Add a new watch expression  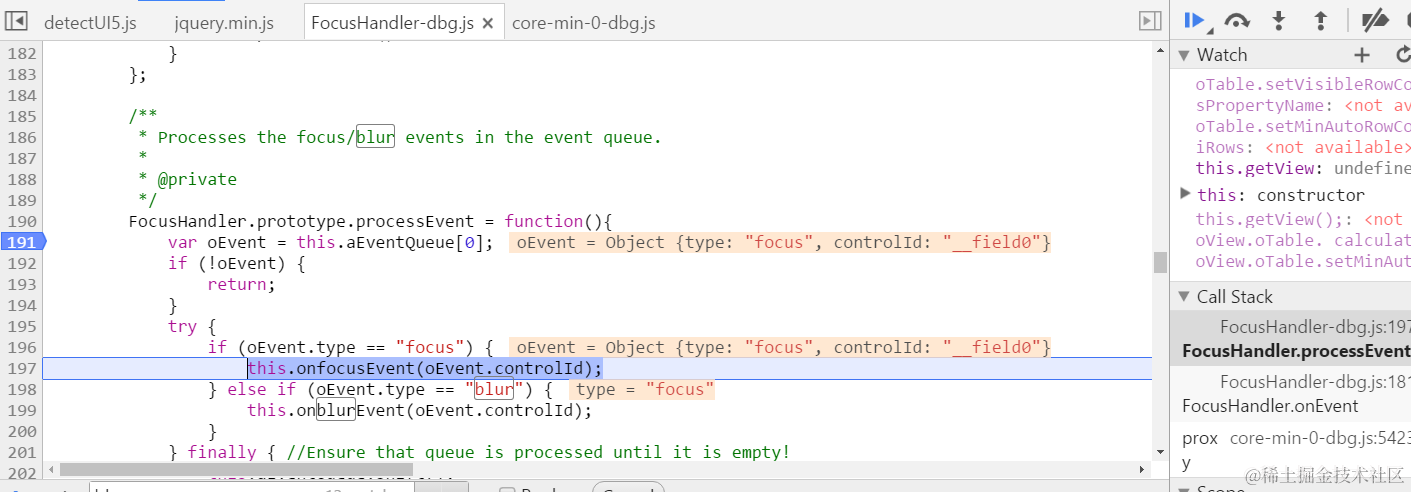point(1361,55)
